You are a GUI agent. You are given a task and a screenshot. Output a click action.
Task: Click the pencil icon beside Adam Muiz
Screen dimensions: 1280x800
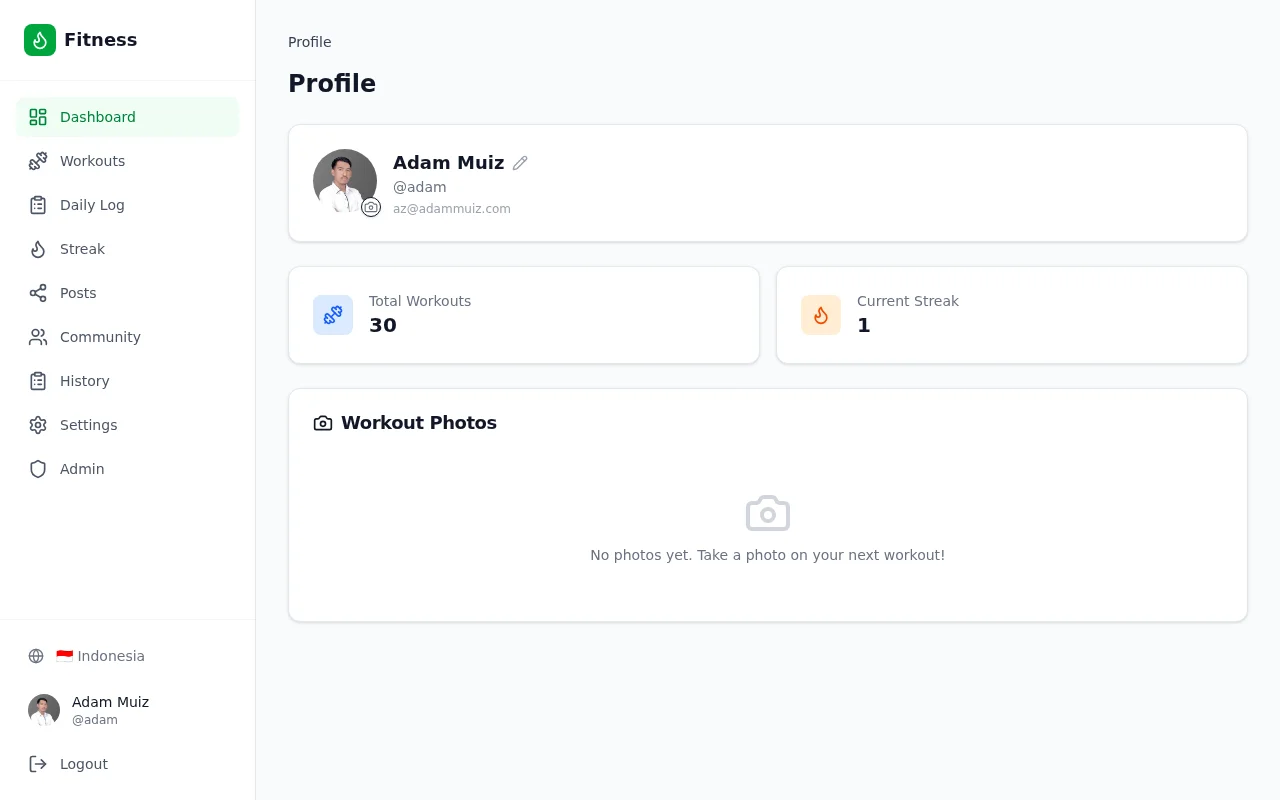tap(520, 163)
